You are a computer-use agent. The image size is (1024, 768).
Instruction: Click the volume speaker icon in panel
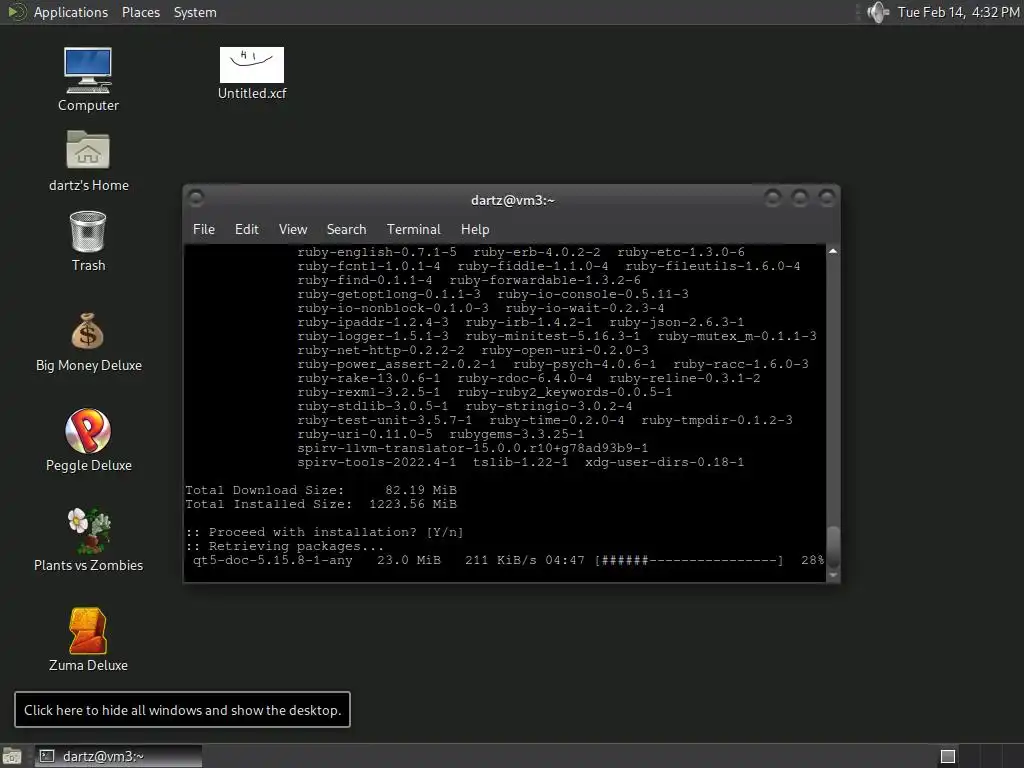(878, 12)
